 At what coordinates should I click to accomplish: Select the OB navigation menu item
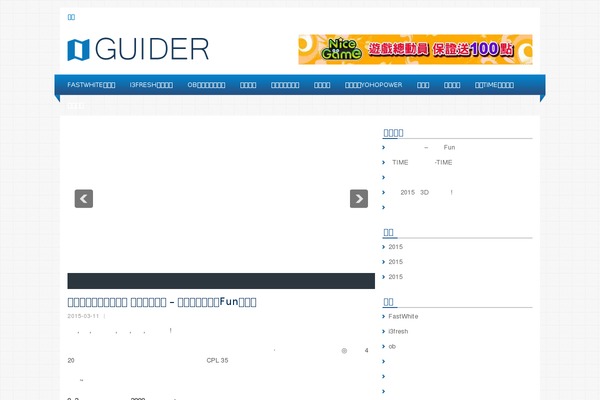206,85
